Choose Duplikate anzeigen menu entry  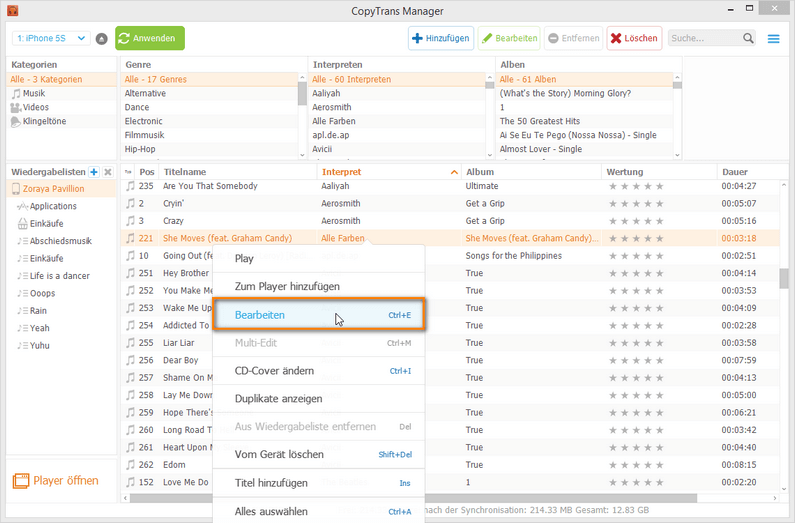[x=318, y=399]
